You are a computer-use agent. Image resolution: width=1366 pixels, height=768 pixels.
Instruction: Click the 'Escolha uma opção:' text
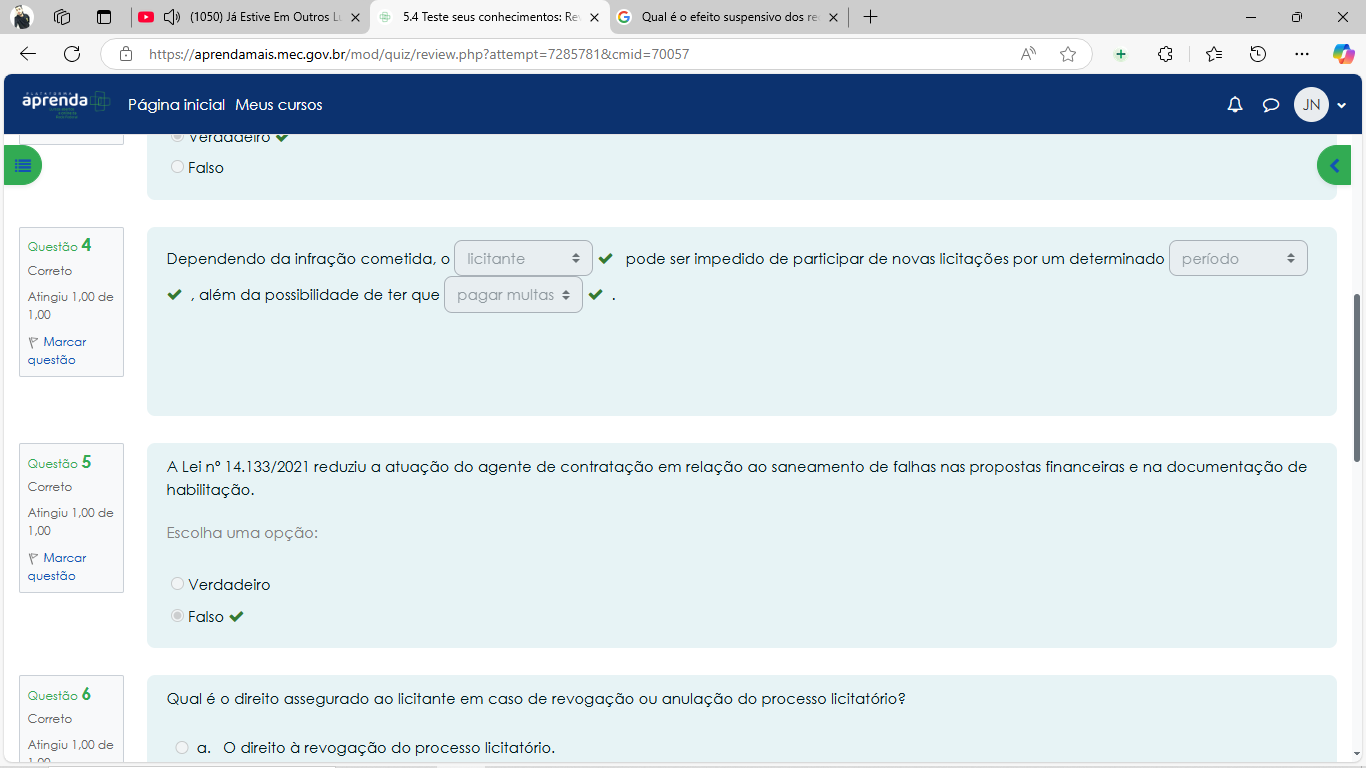click(x=242, y=533)
